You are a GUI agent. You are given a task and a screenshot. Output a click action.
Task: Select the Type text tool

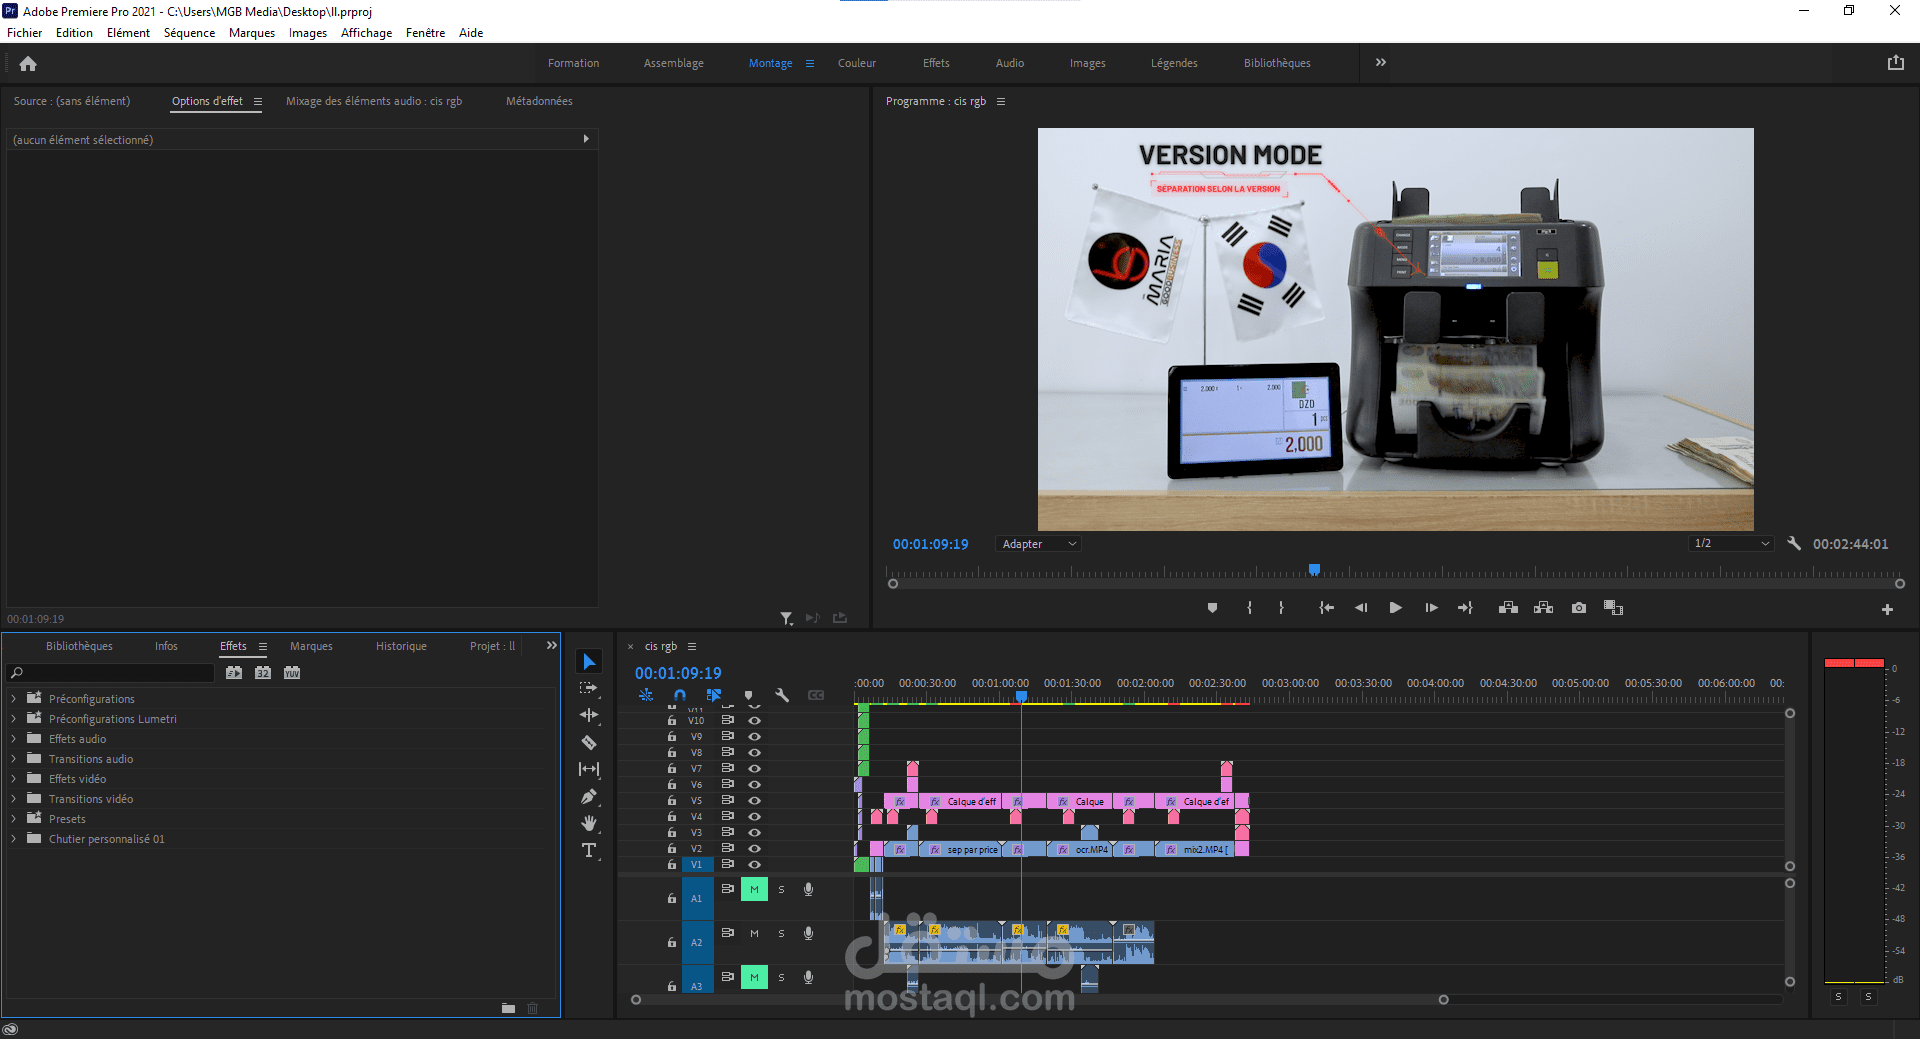589,850
